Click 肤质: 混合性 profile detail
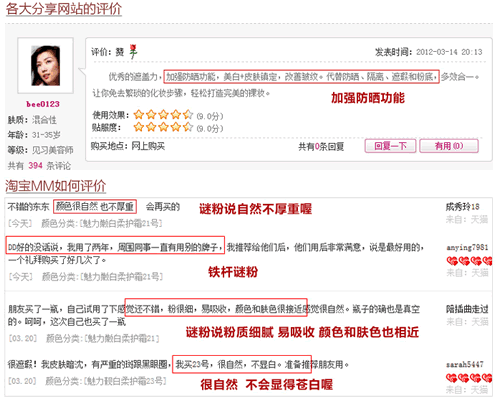The image size is (500, 408). [x=32, y=120]
